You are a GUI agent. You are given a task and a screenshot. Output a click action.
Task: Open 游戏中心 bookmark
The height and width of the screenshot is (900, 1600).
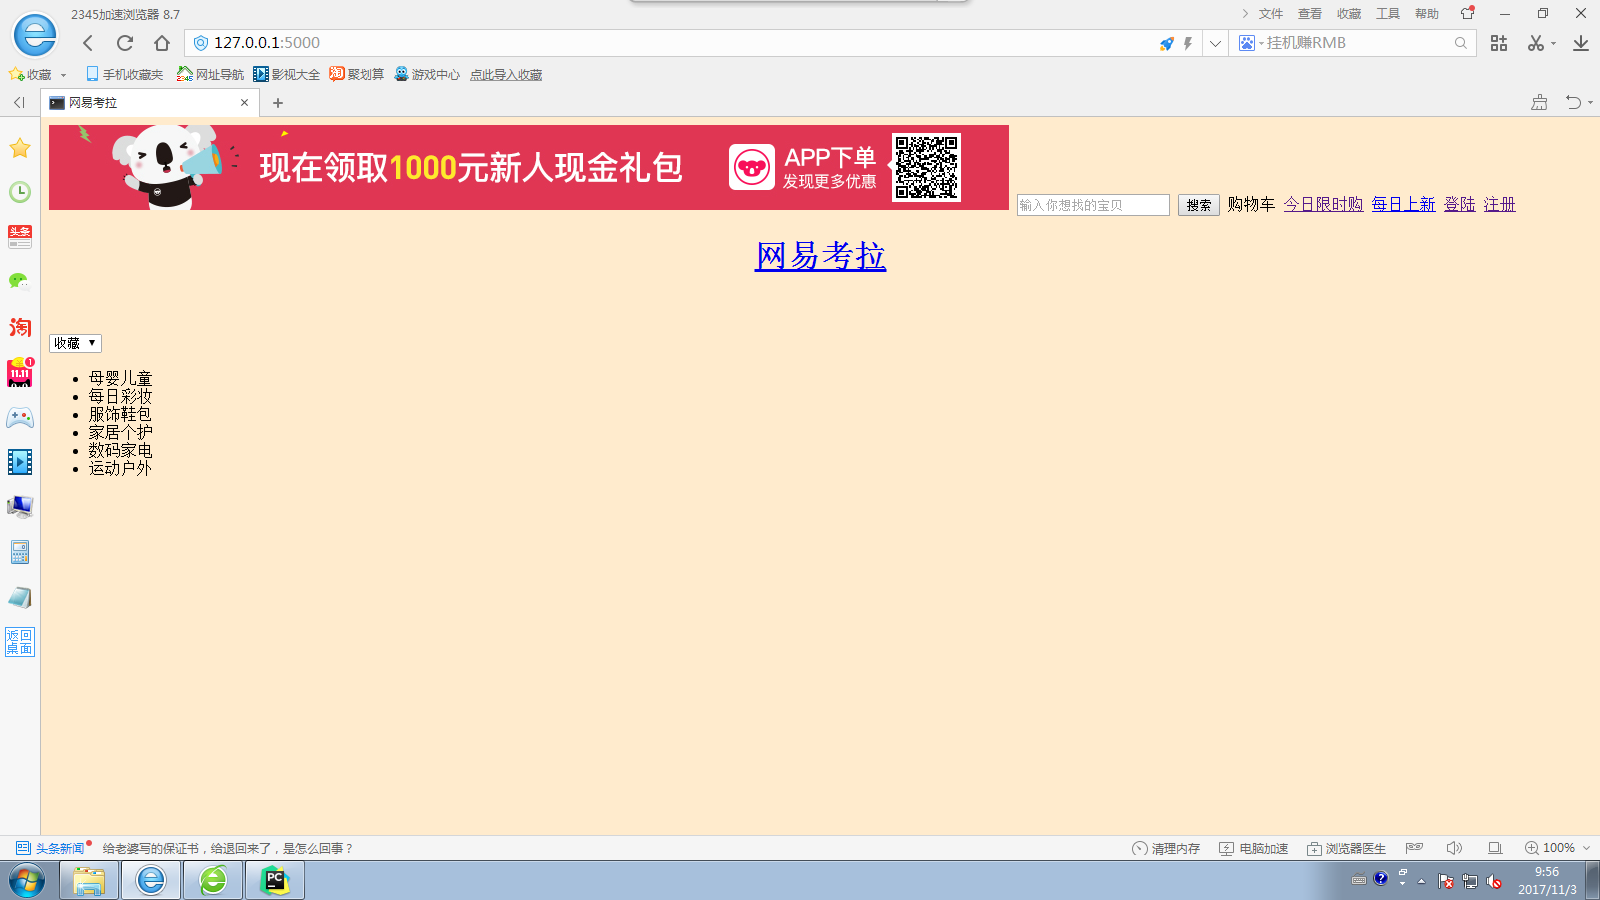tap(427, 74)
